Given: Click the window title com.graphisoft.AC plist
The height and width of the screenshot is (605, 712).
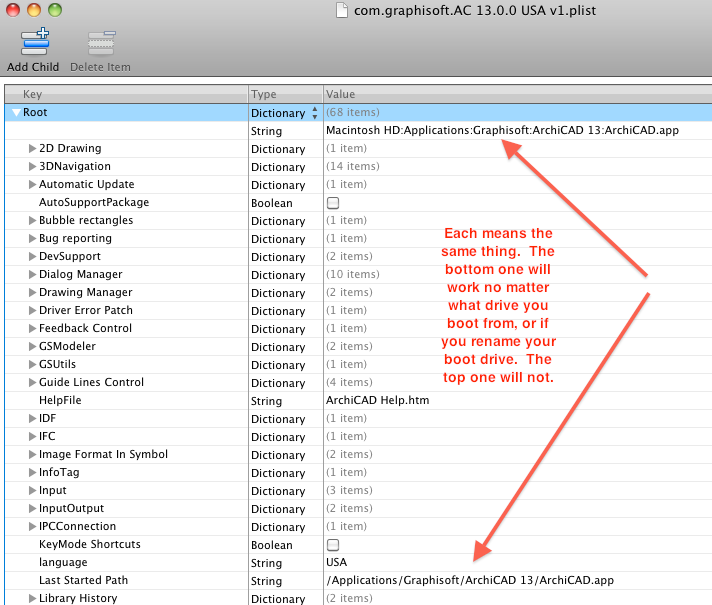Looking at the screenshot, I should [x=475, y=10].
